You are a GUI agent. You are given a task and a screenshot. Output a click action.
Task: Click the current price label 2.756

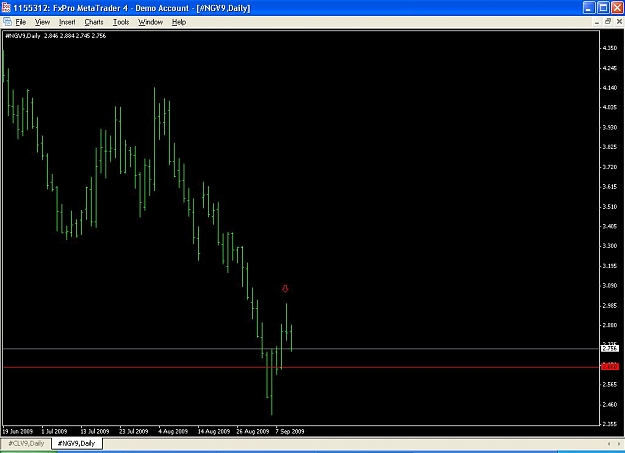tap(610, 349)
